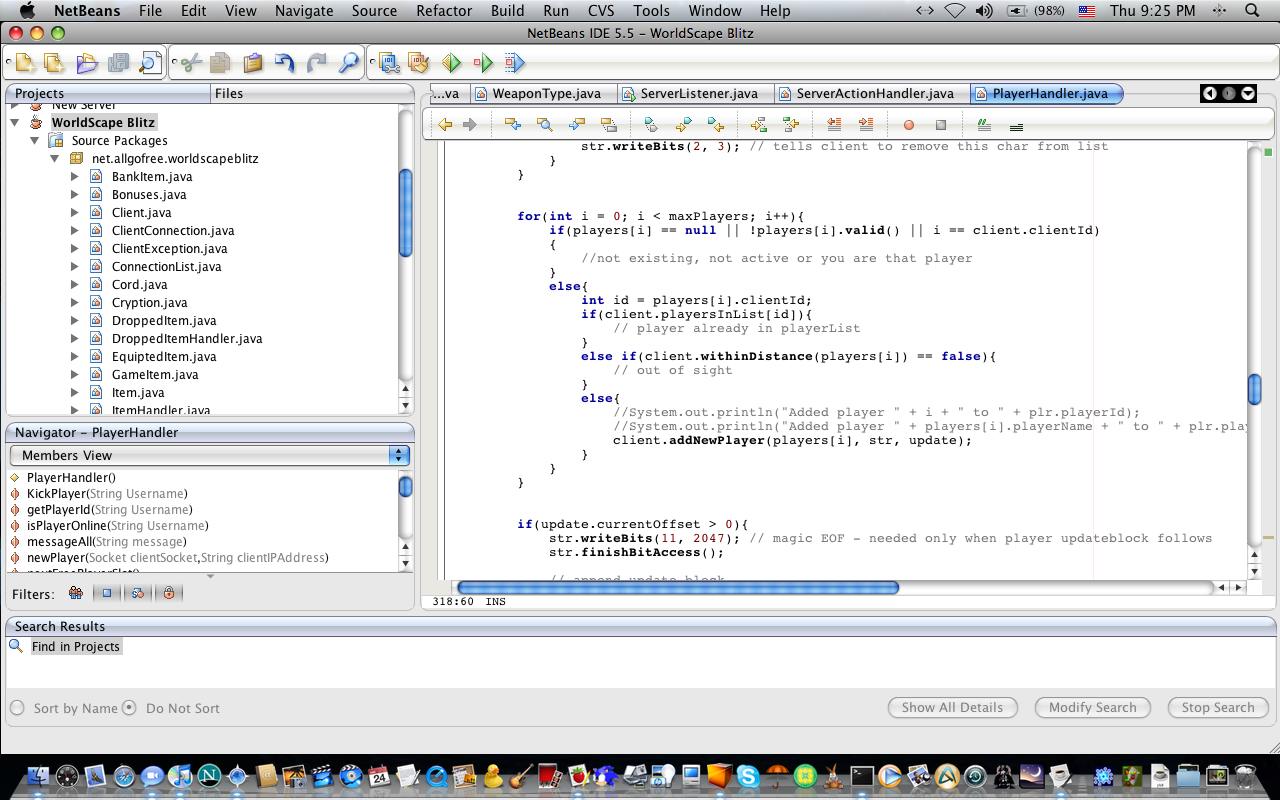
Task: Click the Wi-Fi status icon in menu bar
Action: coord(955,11)
